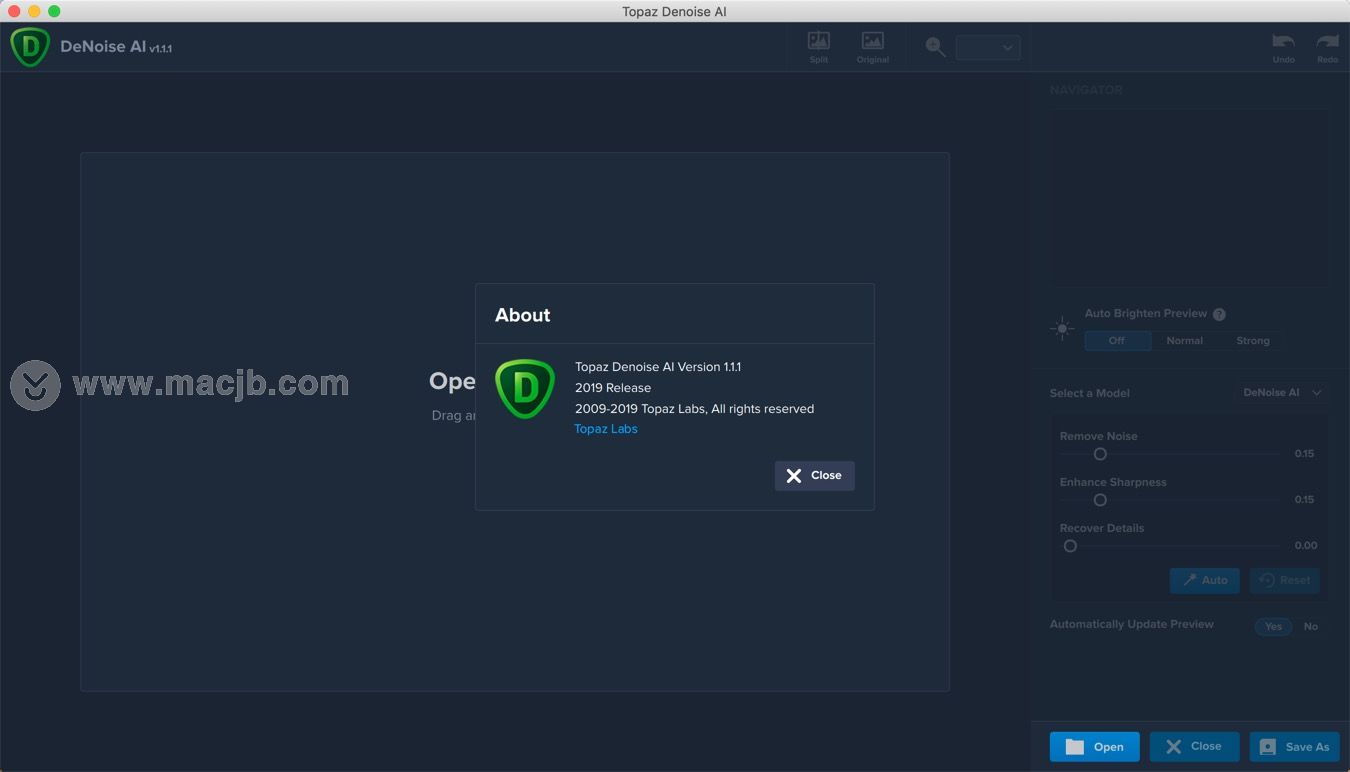
Task: Click the Enhance Sharpness value 0.15
Action: 1304,500
